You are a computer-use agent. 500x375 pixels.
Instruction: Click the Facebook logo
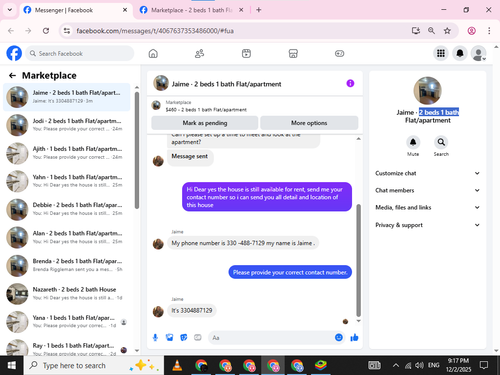pos(14,53)
